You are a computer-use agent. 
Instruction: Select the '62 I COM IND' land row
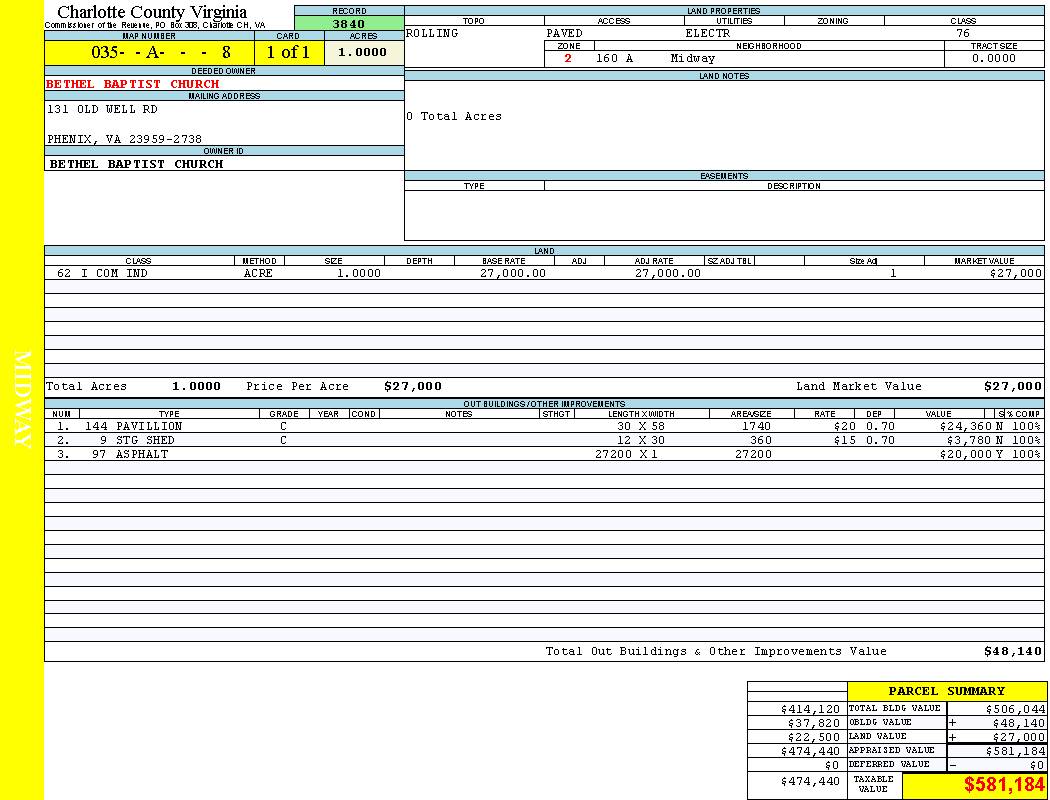(x=102, y=273)
